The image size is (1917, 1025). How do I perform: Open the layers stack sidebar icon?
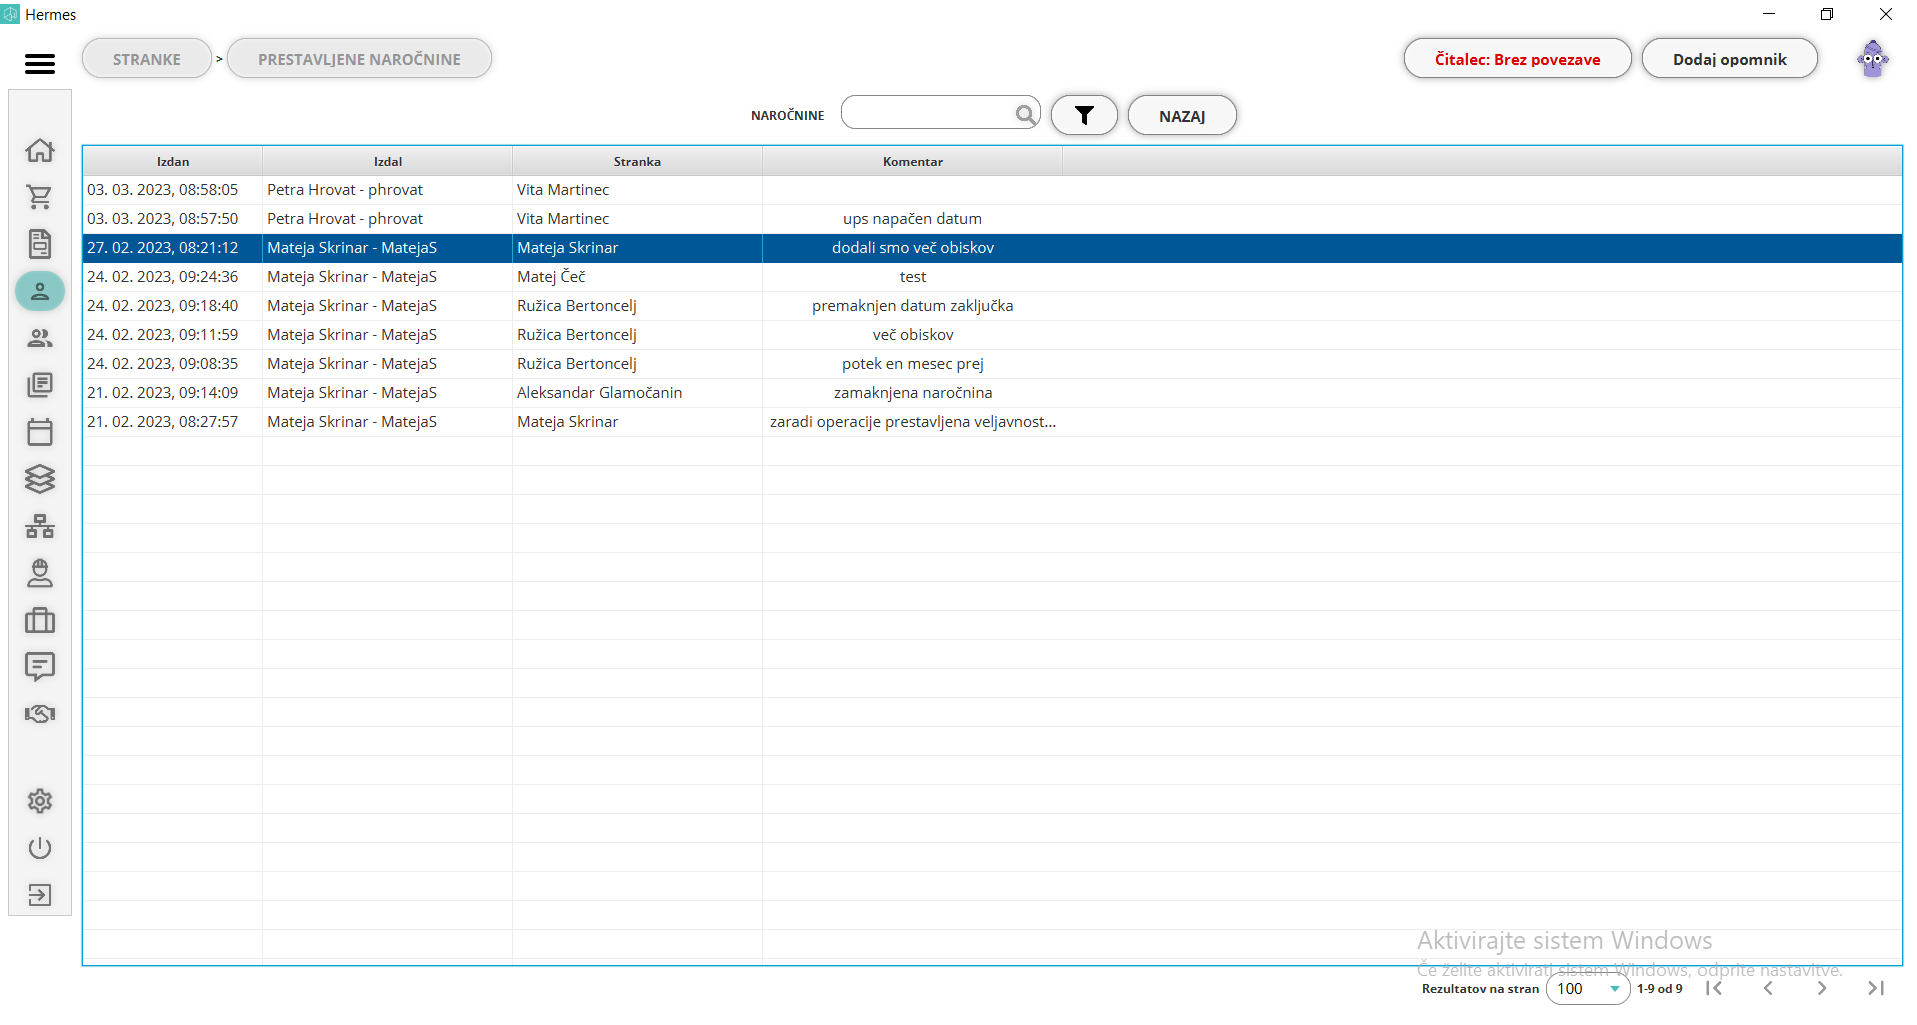[x=40, y=479]
